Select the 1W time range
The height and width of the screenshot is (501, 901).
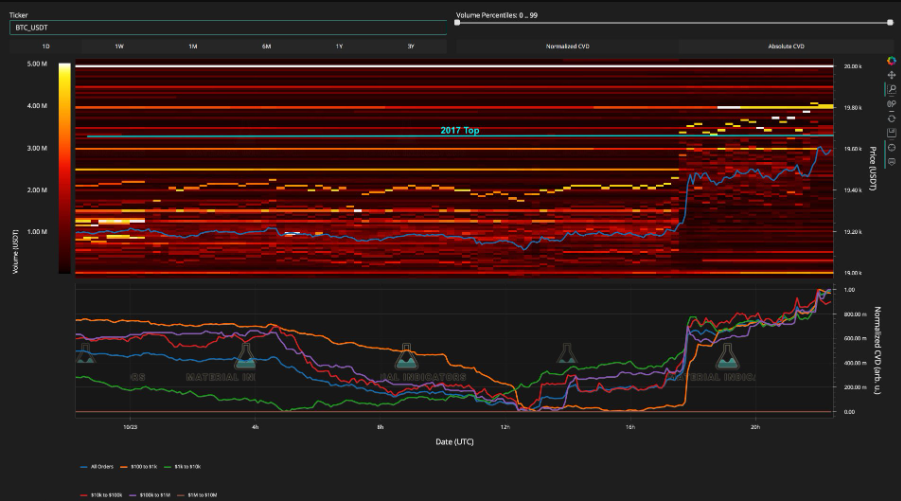pos(119,47)
